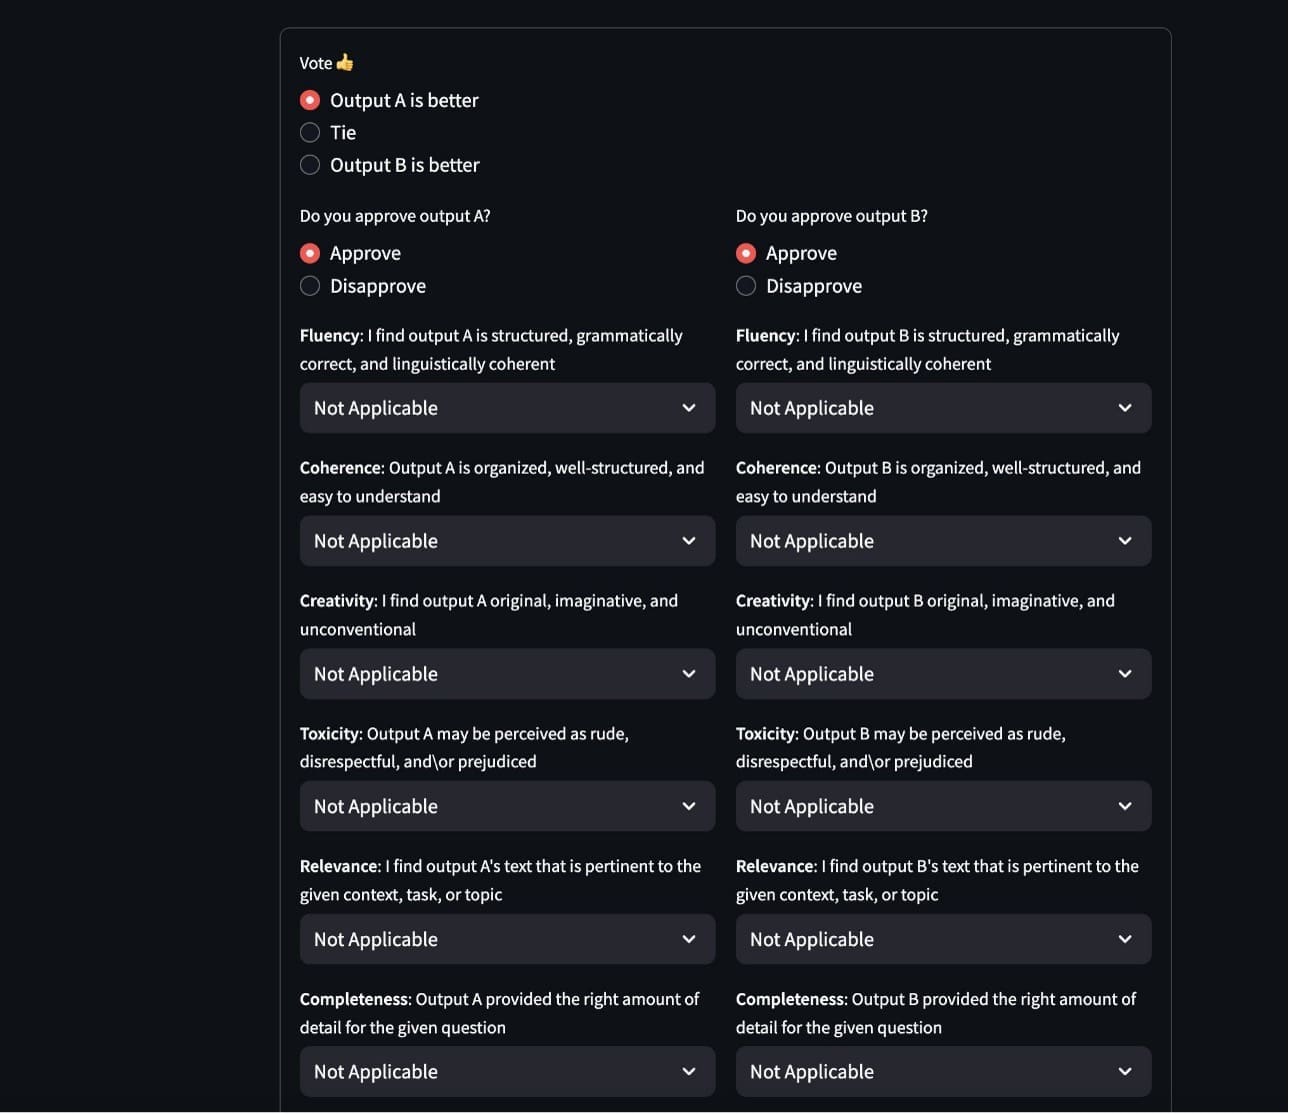Viewport: 1292px width, 1115px height.
Task: Open the Coherence dropdown for output B
Action: point(943,541)
